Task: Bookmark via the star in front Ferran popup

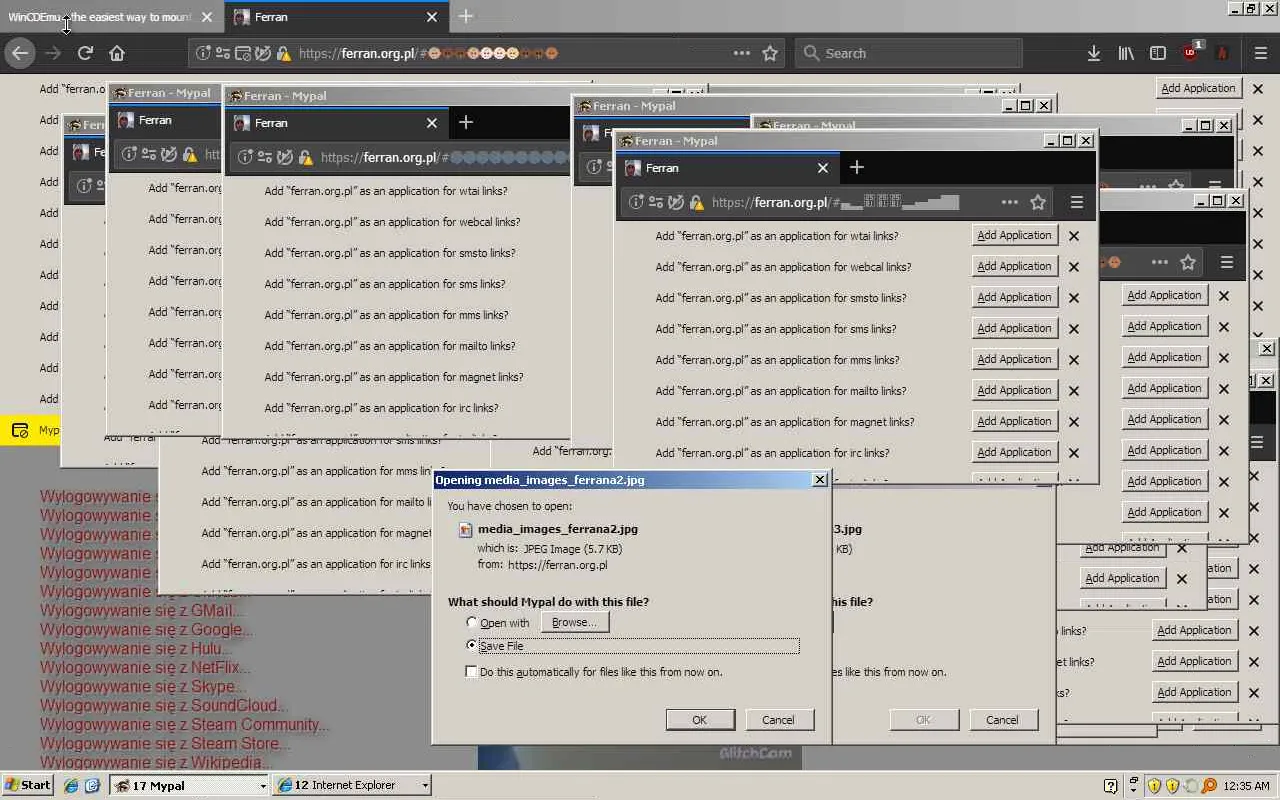Action: tap(1038, 202)
